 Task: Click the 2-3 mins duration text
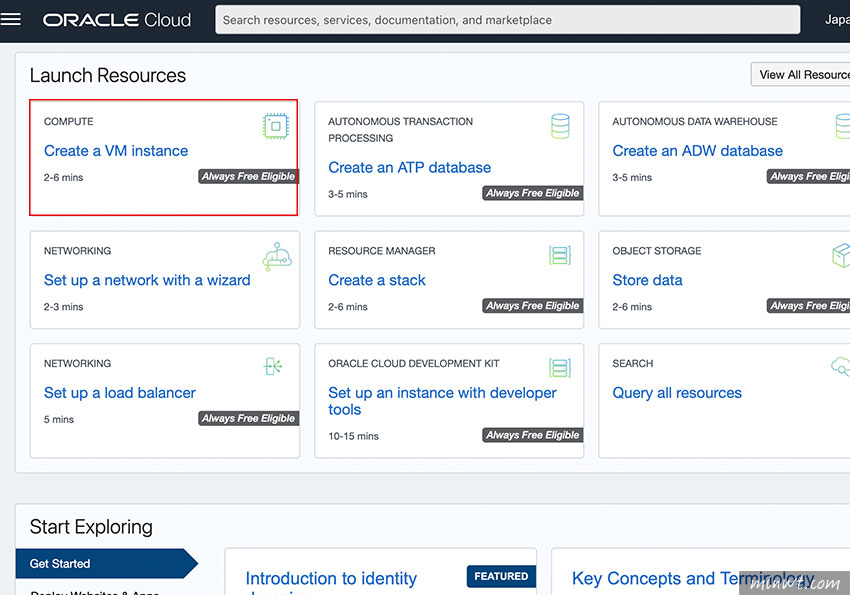63,307
